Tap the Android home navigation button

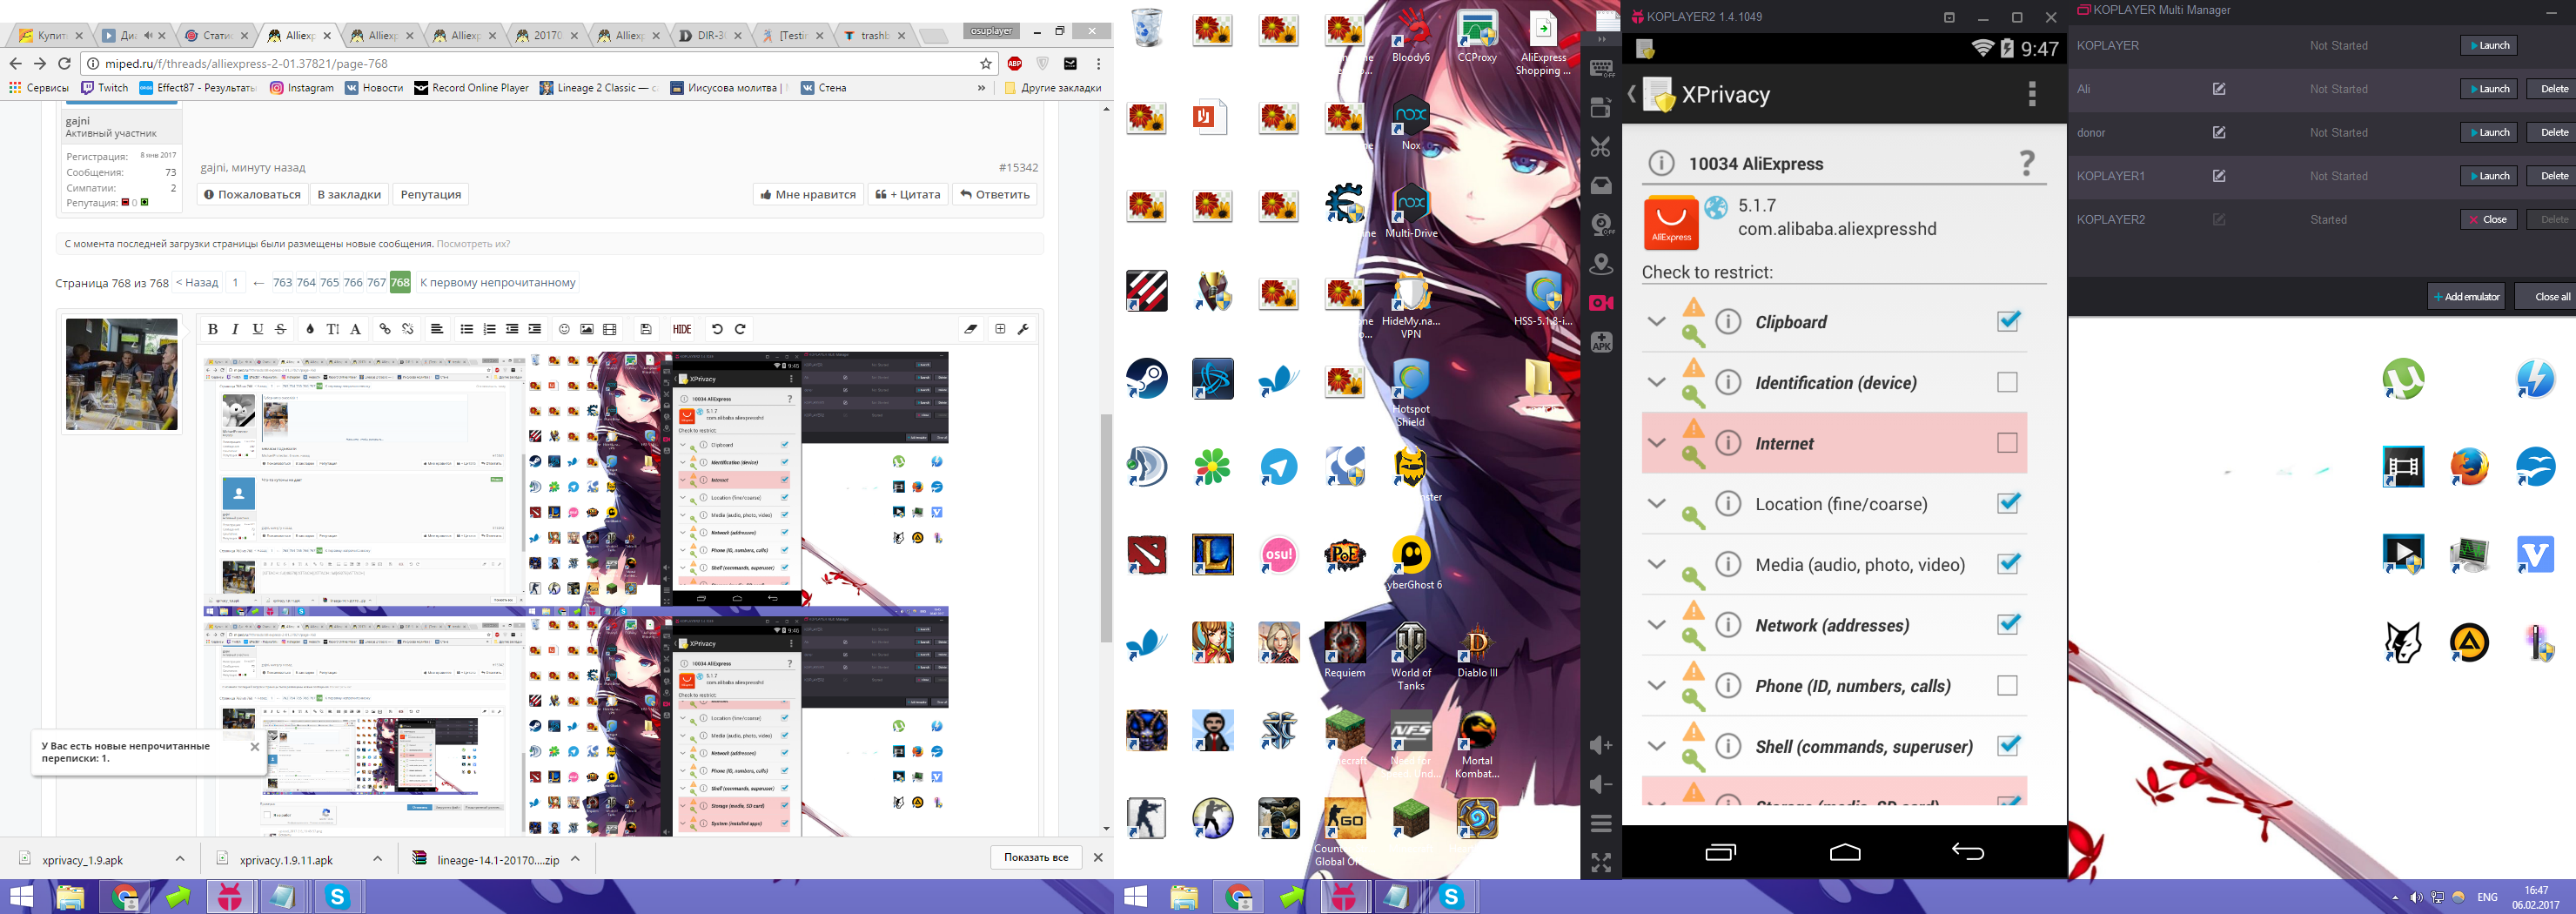coord(1845,852)
